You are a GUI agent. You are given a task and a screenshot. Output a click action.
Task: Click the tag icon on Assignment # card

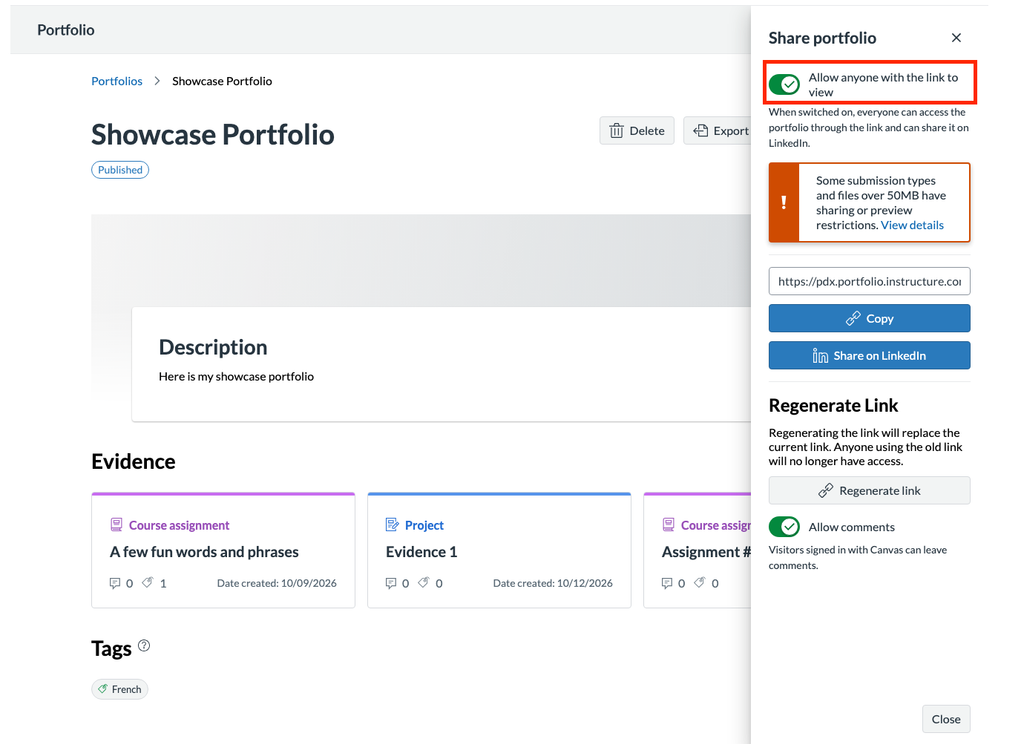tap(699, 582)
